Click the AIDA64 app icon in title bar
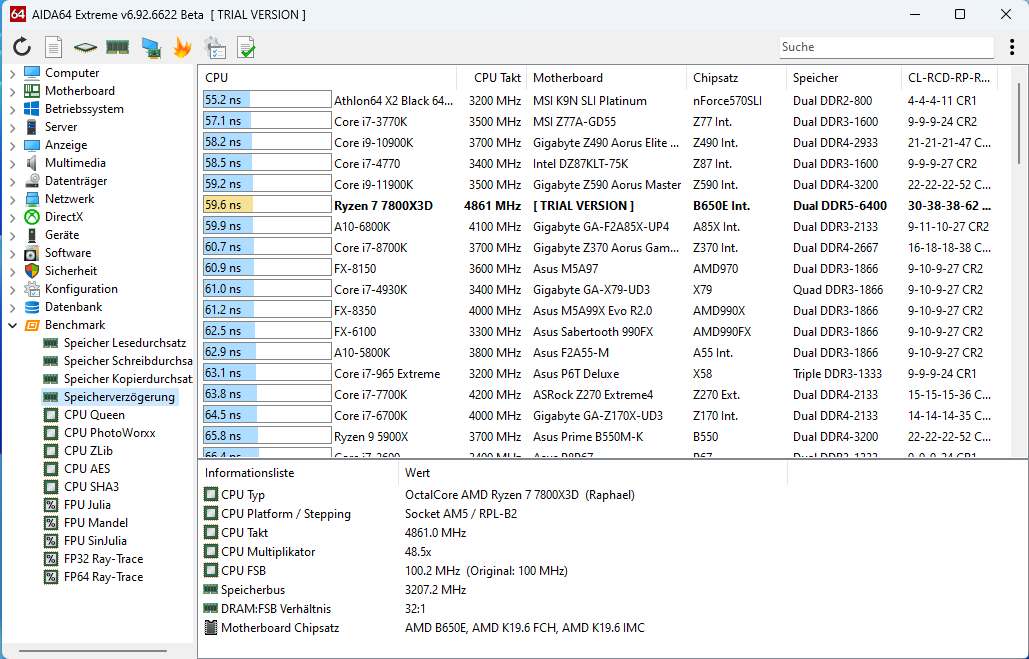 coord(18,14)
